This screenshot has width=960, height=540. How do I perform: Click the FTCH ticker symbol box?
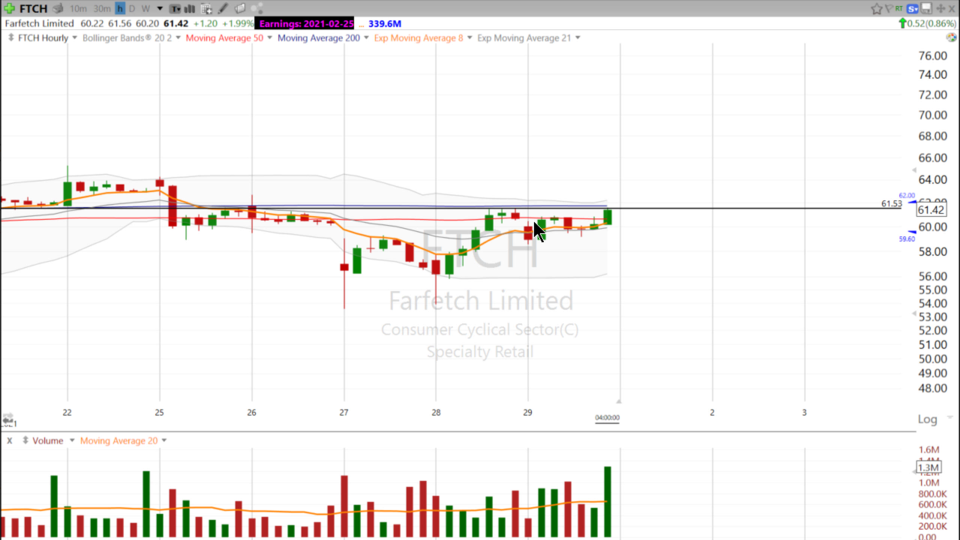33,9
